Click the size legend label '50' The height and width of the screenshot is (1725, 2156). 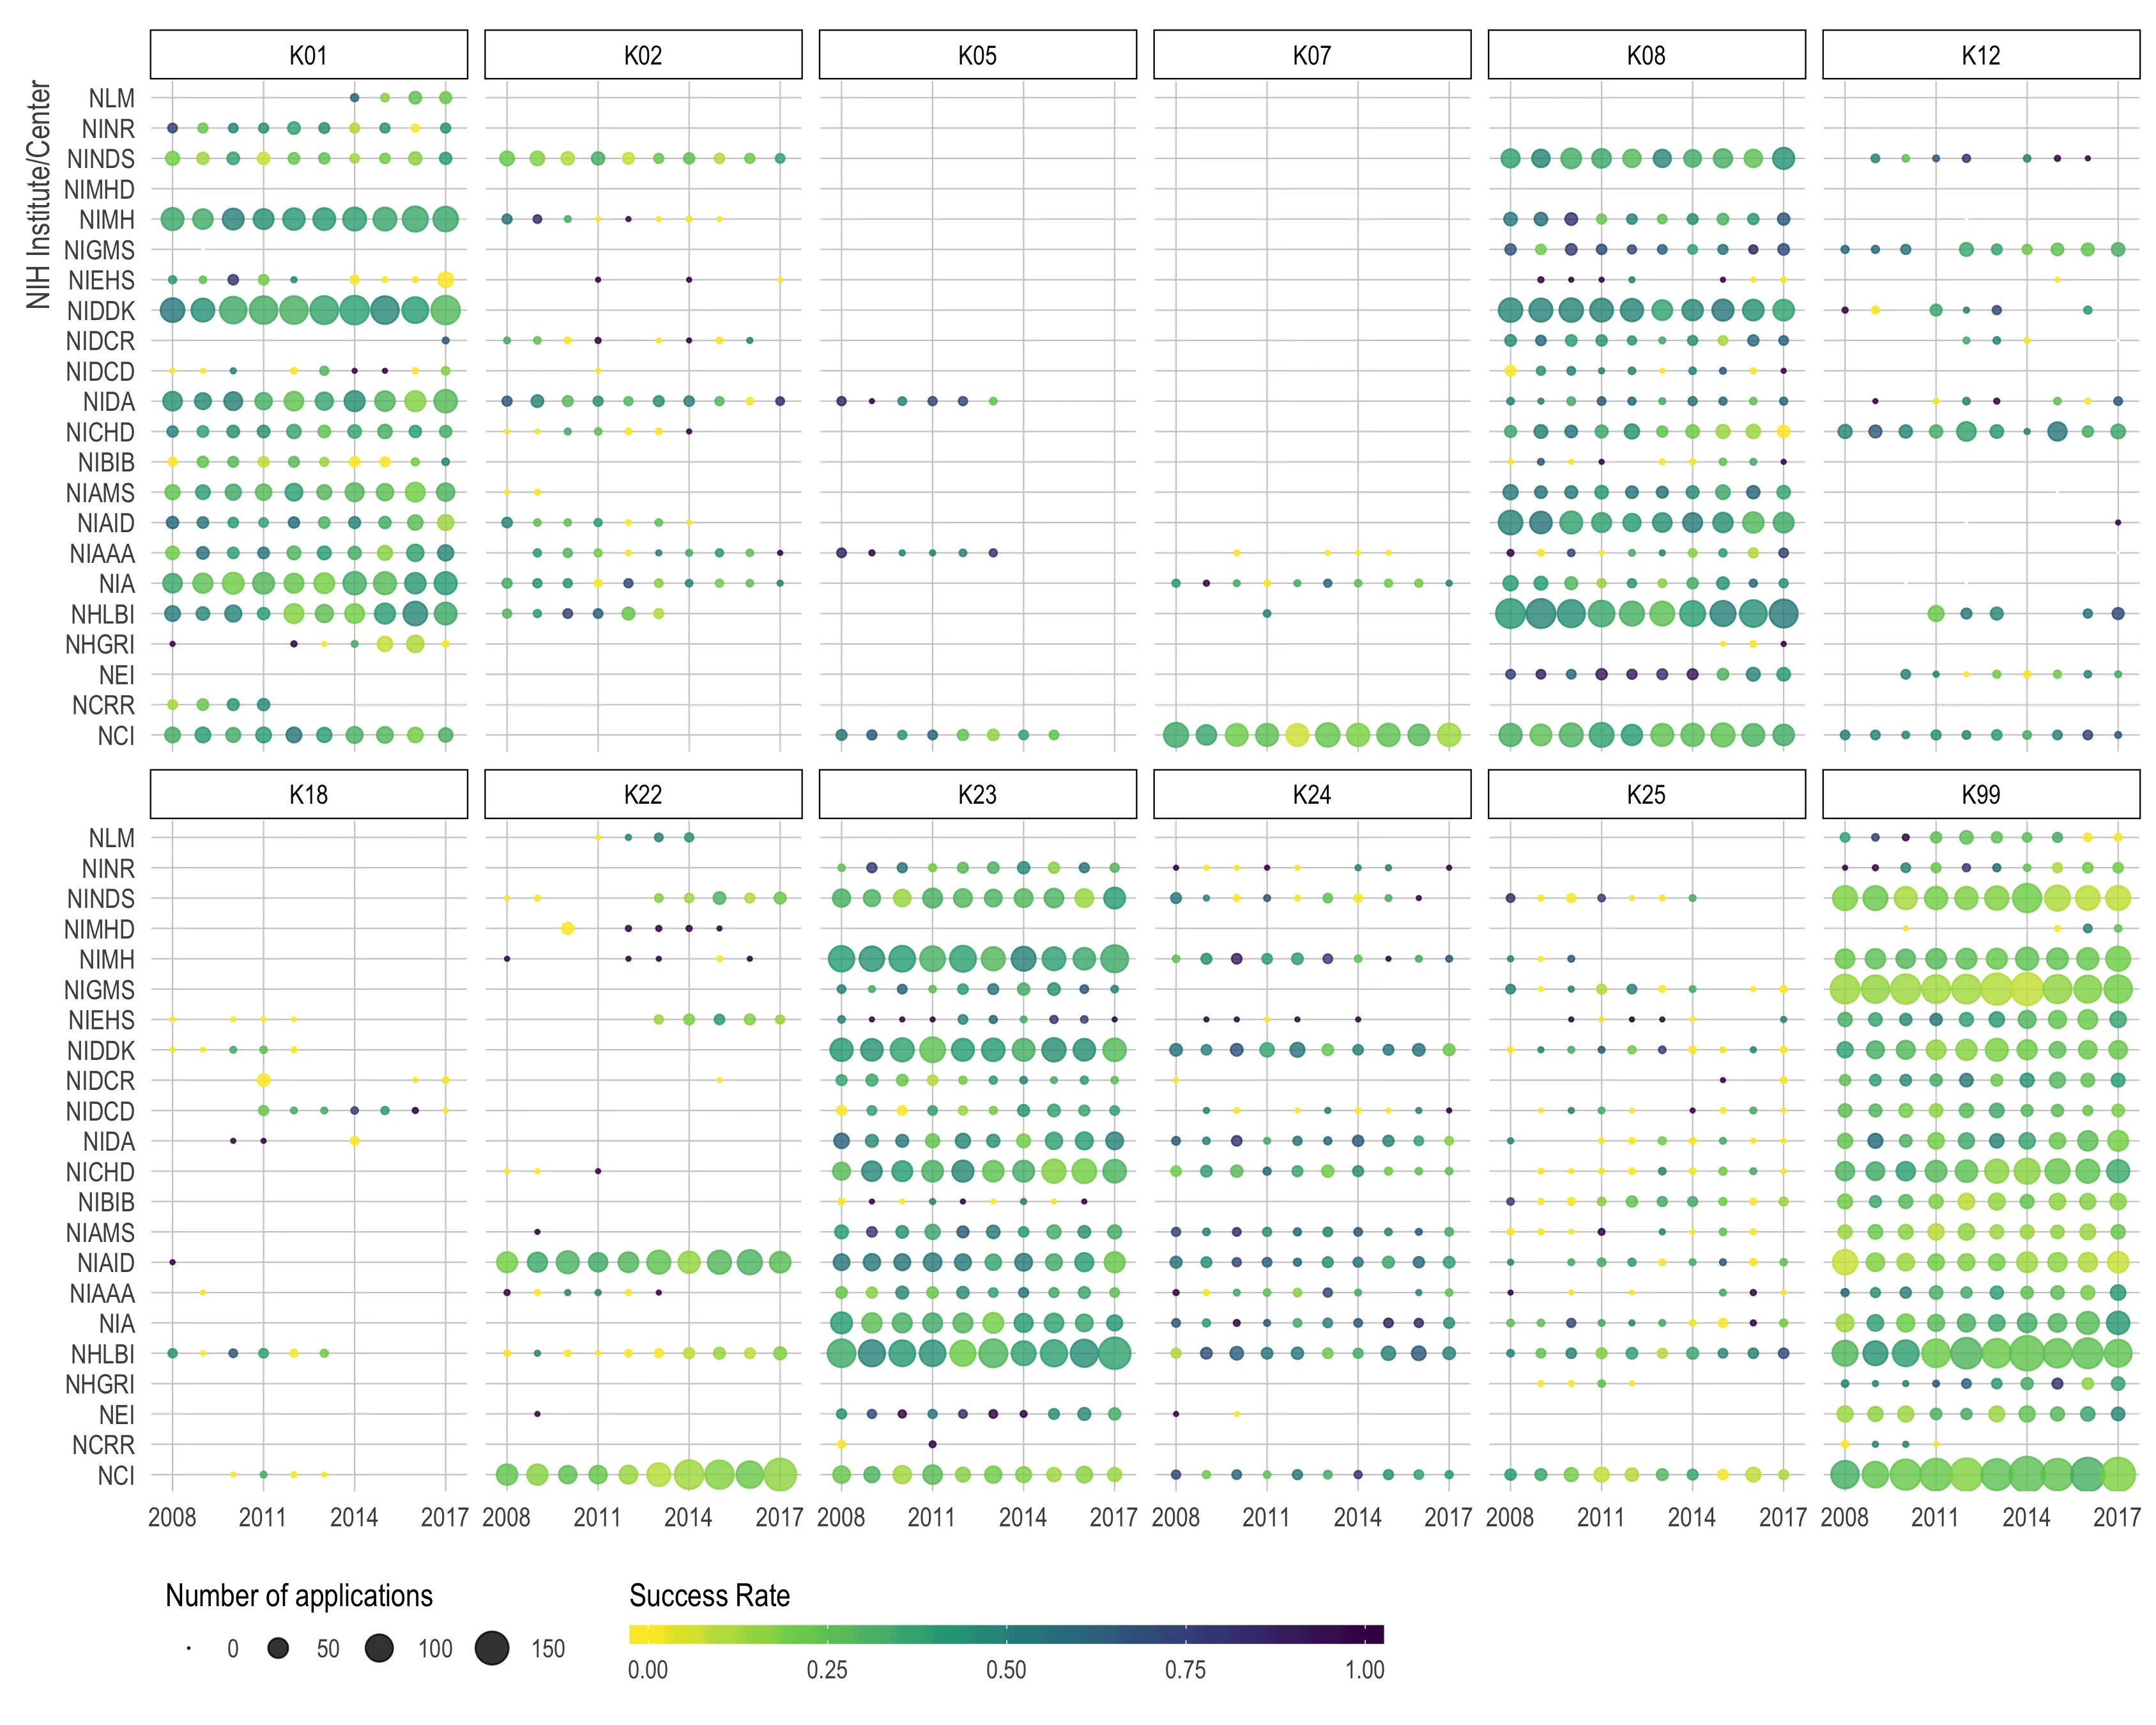click(x=328, y=1649)
